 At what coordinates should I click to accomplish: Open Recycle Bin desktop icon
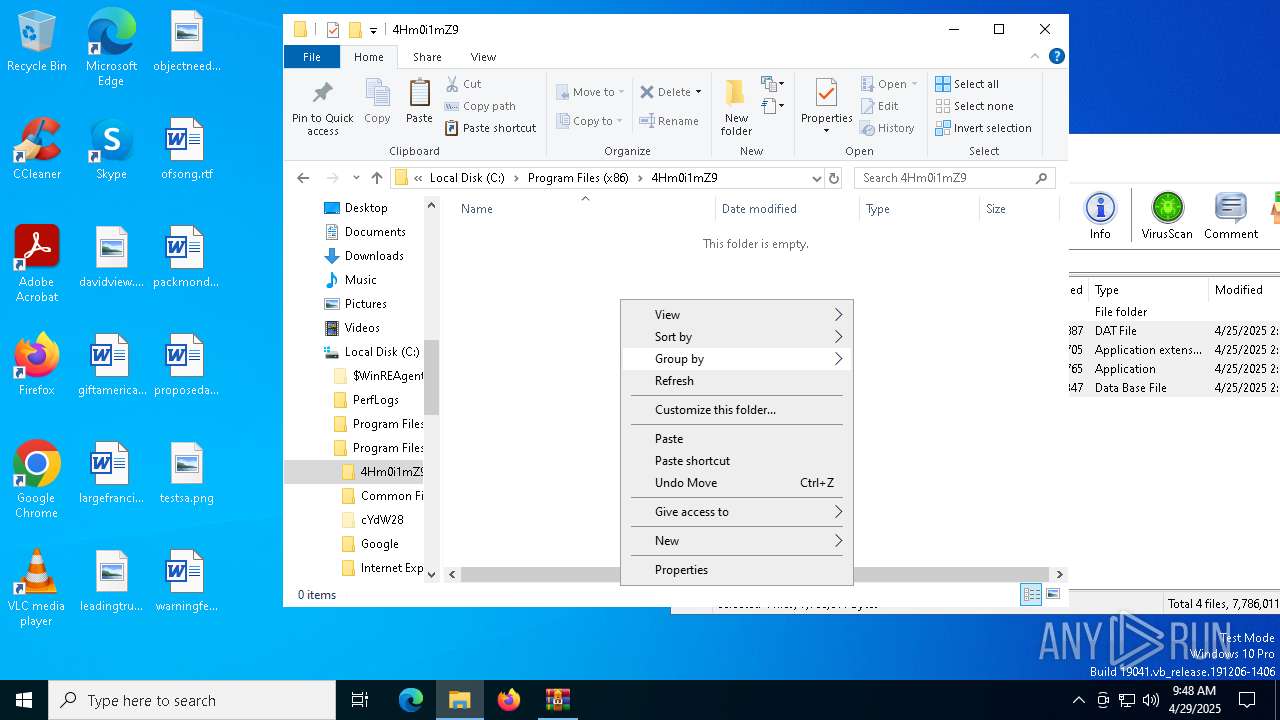(37, 42)
